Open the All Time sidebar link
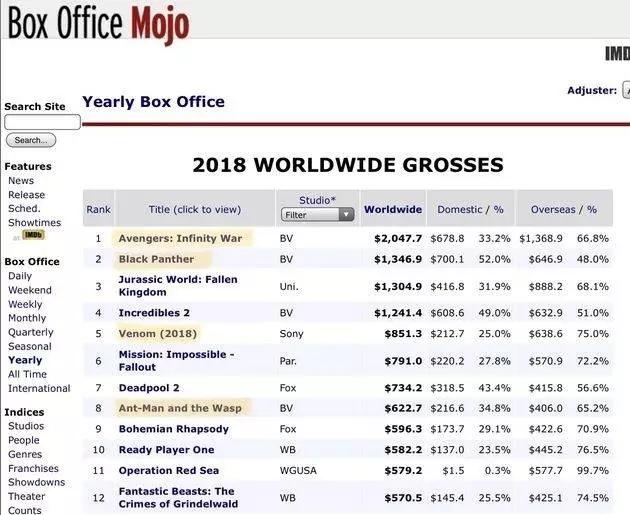The width and height of the screenshot is (630, 515). [x=27, y=374]
